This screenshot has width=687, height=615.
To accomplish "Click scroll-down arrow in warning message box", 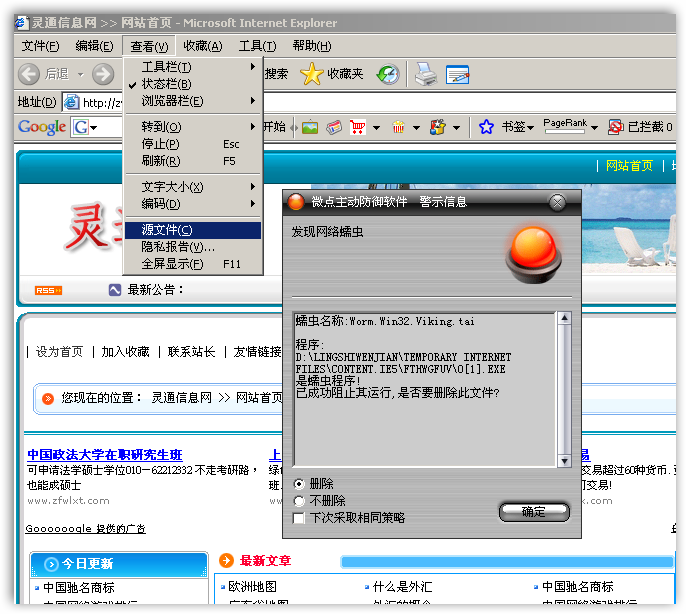I will click(x=564, y=461).
